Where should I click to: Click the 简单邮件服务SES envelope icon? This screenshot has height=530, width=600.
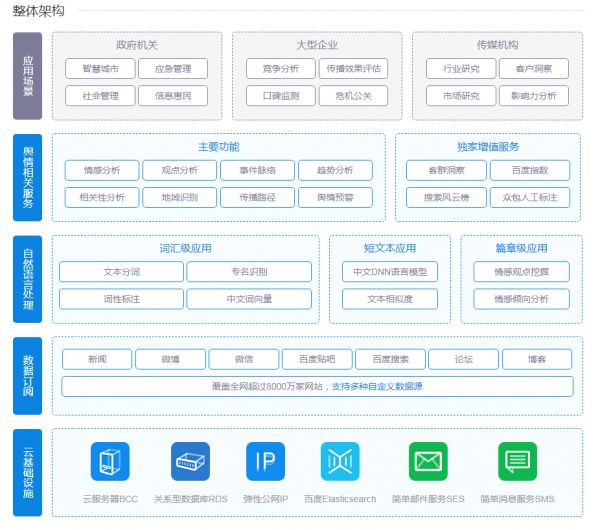coord(428,461)
